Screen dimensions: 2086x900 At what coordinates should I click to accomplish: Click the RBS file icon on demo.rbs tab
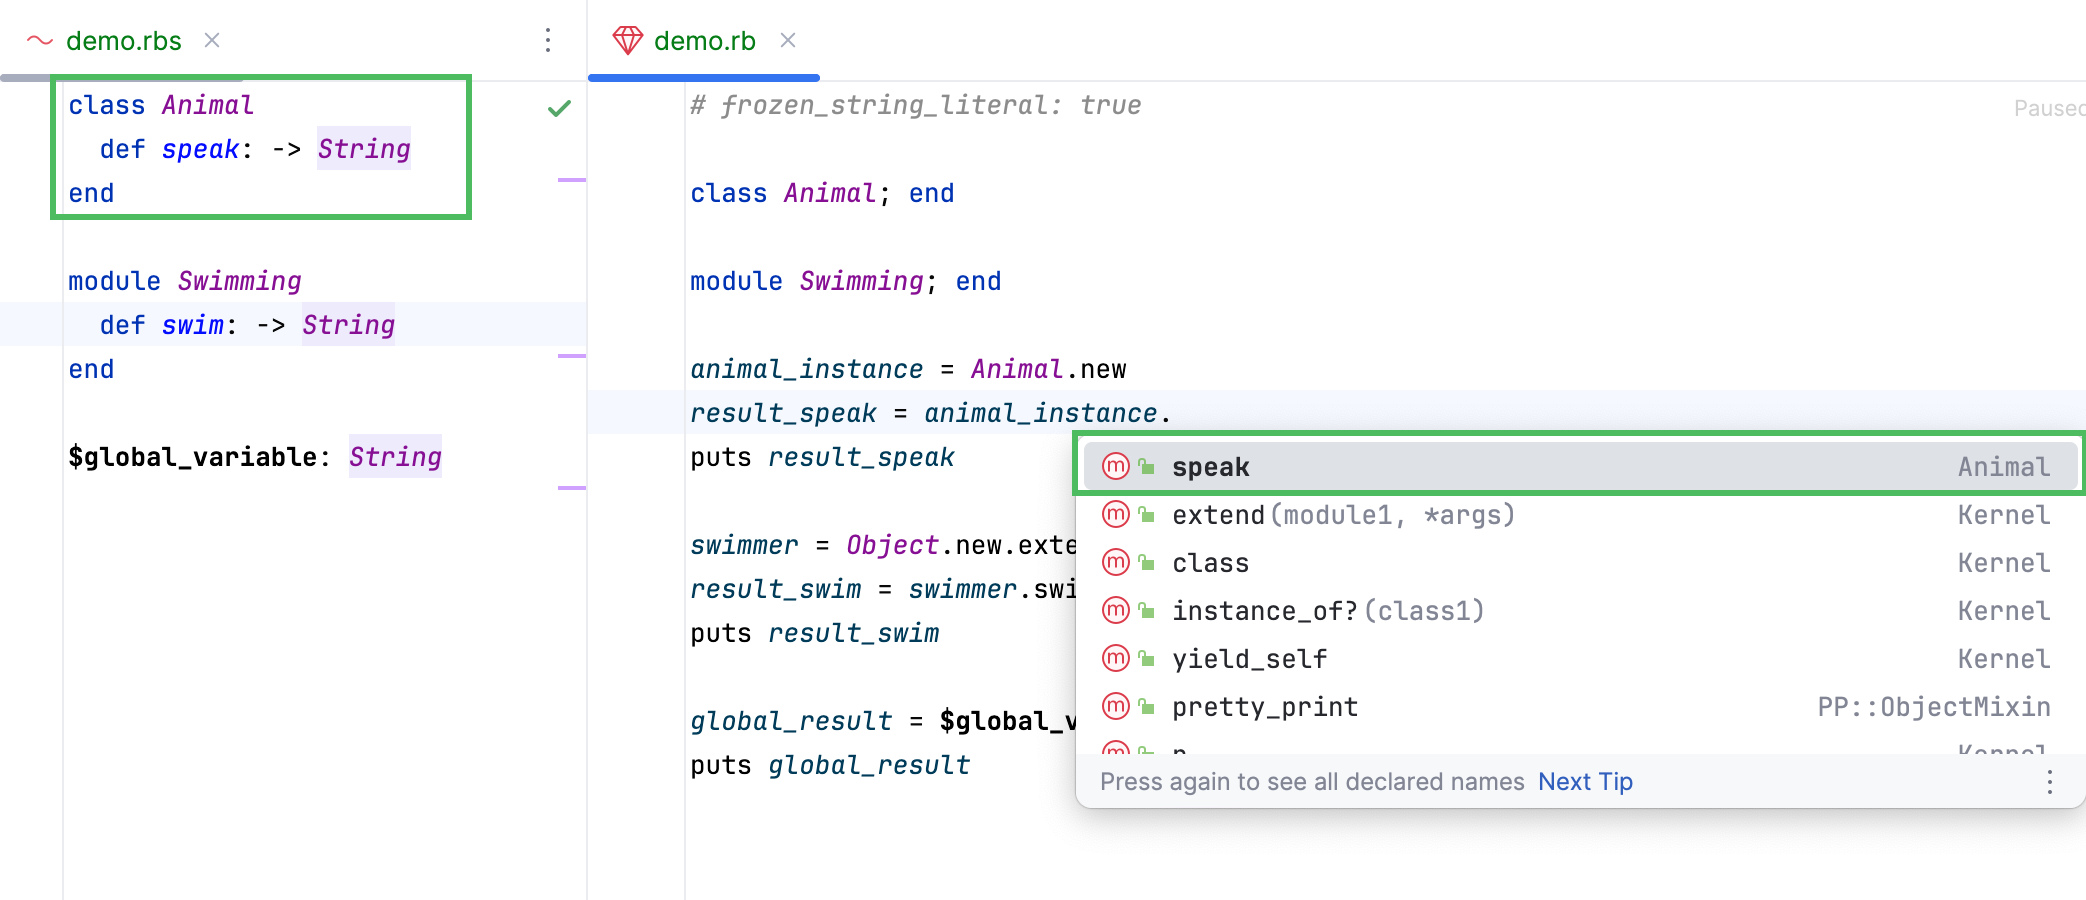pos(40,41)
